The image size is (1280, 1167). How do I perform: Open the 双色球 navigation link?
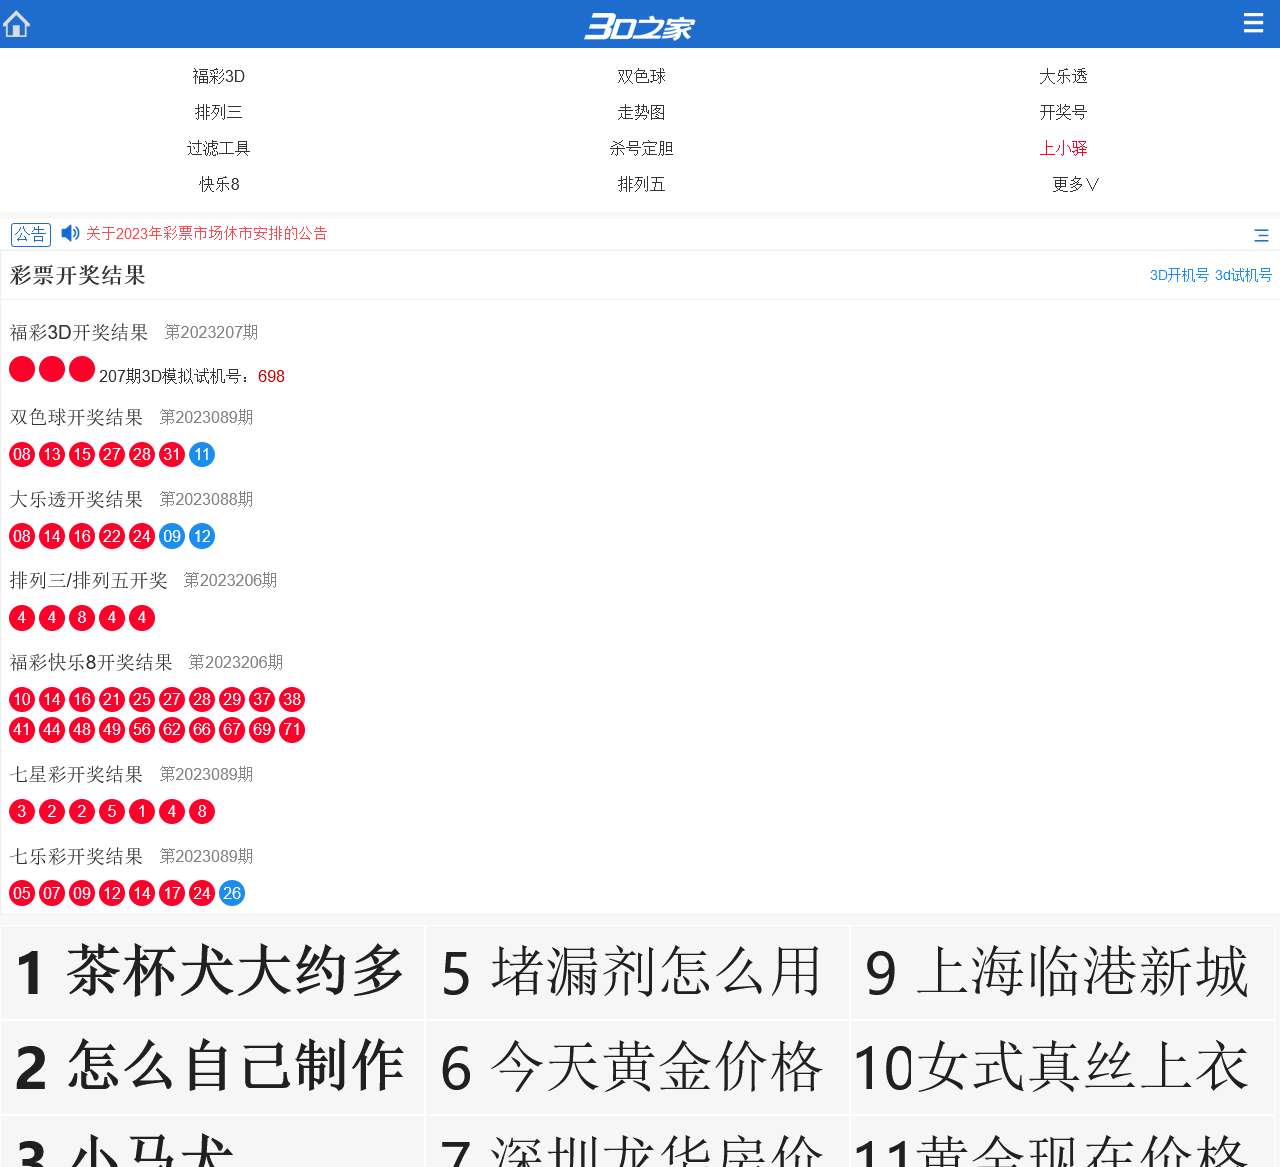point(641,76)
